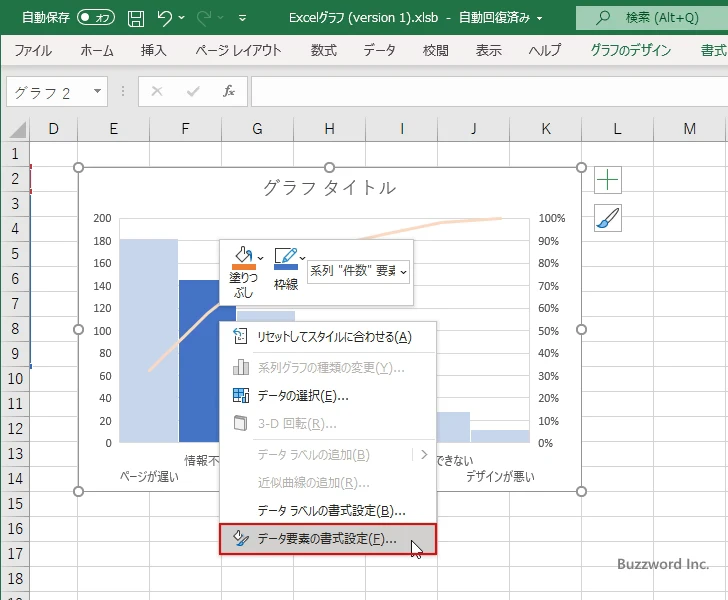Image resolution: width=728 pixels, height=600 pixels.
Task: Click inside the formula bar input
Action: 489,91
